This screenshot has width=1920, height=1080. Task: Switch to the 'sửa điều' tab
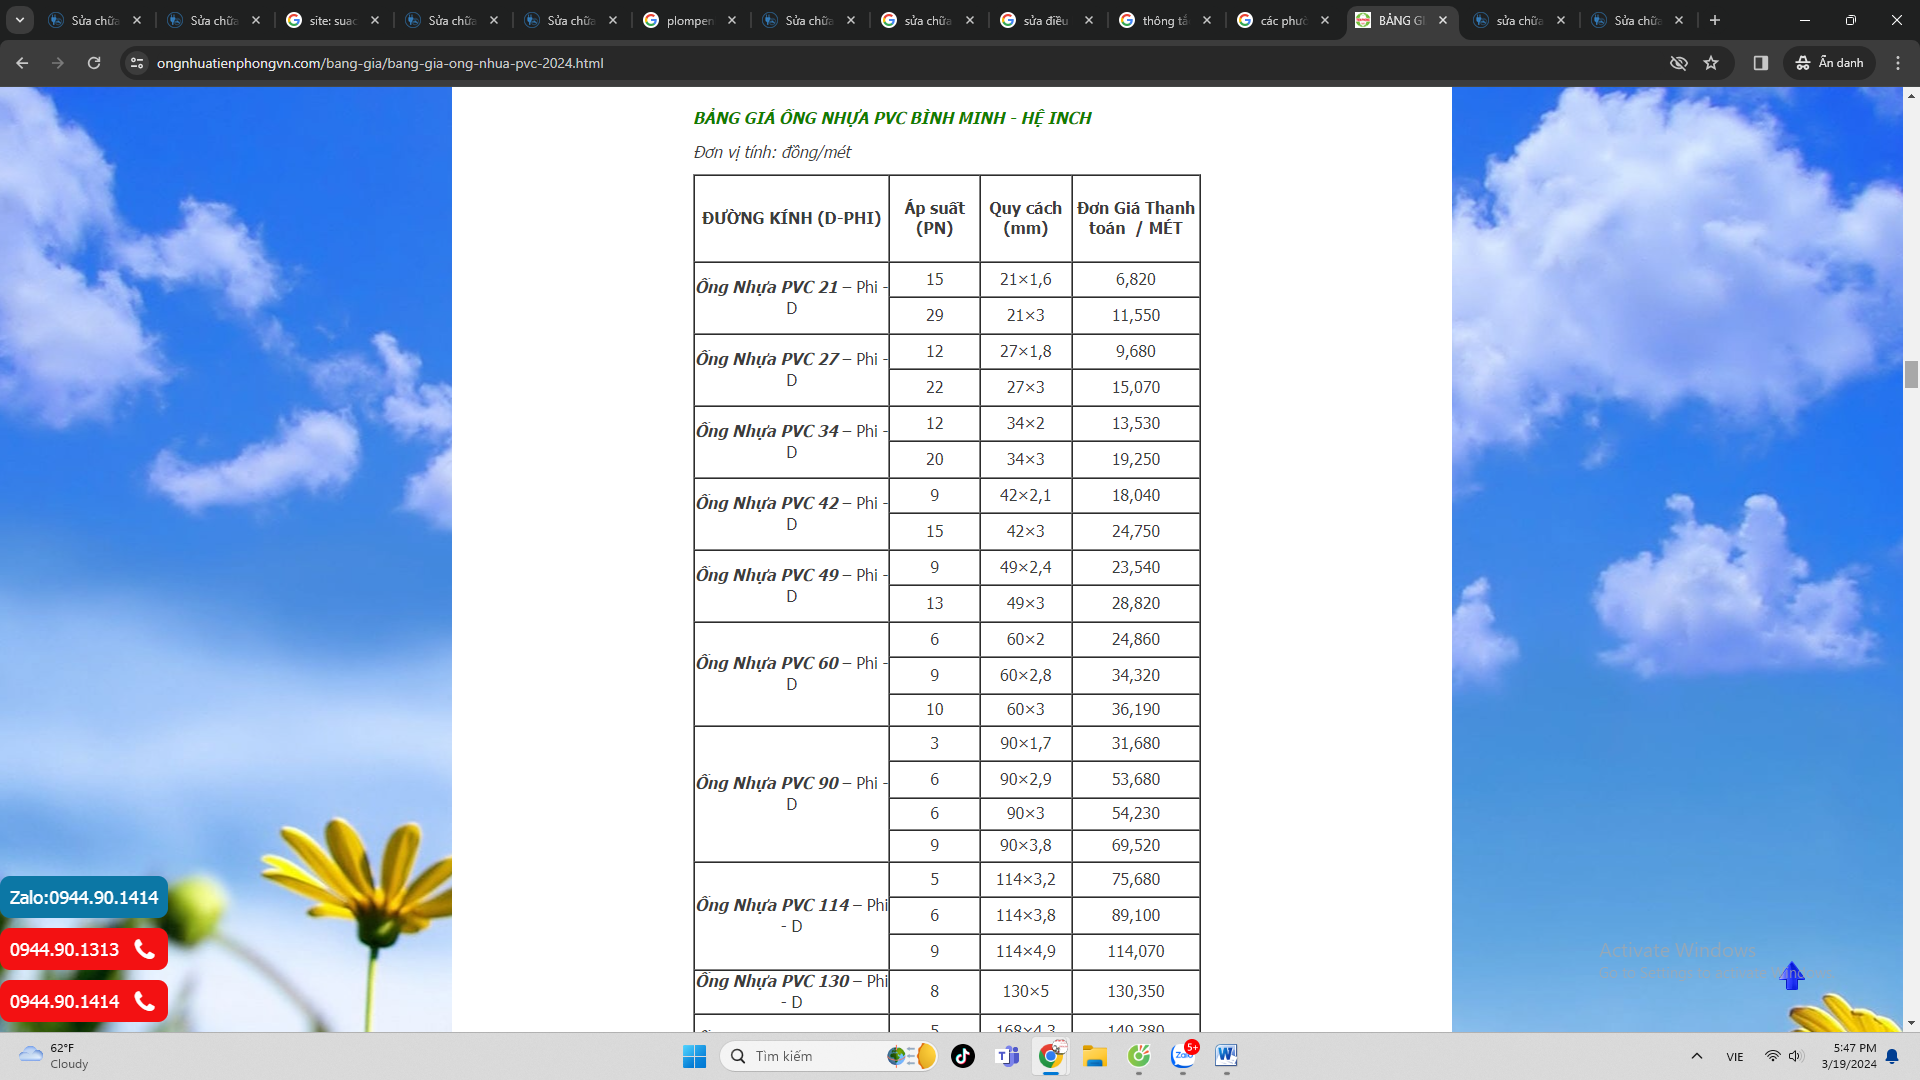[x=1047, y=20]
